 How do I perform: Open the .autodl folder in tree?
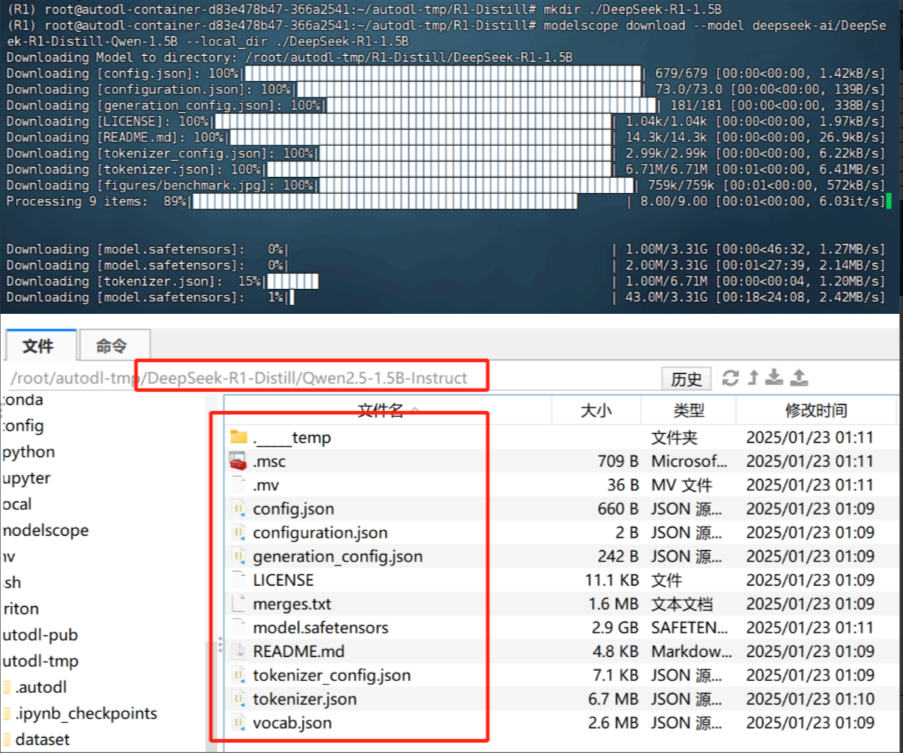(x=41, y=687)
